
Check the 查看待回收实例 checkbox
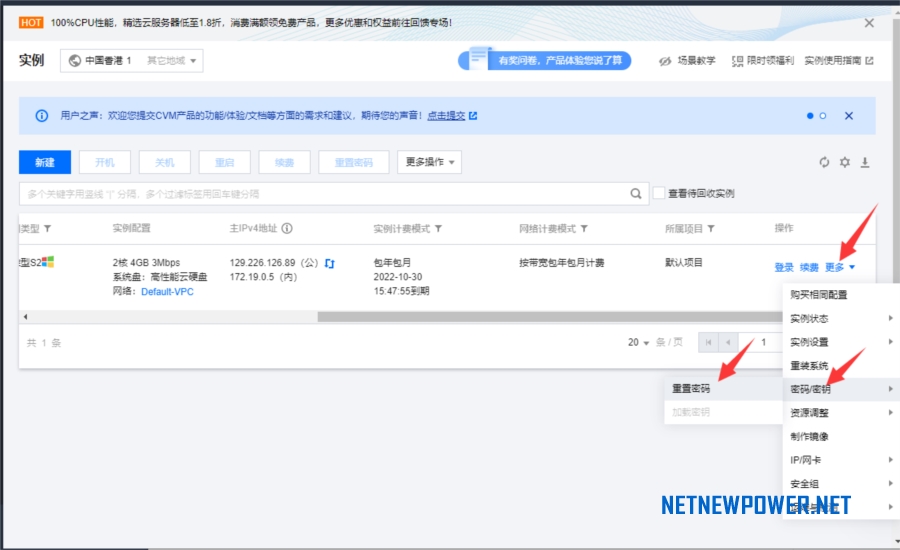(x=659, y=193)
